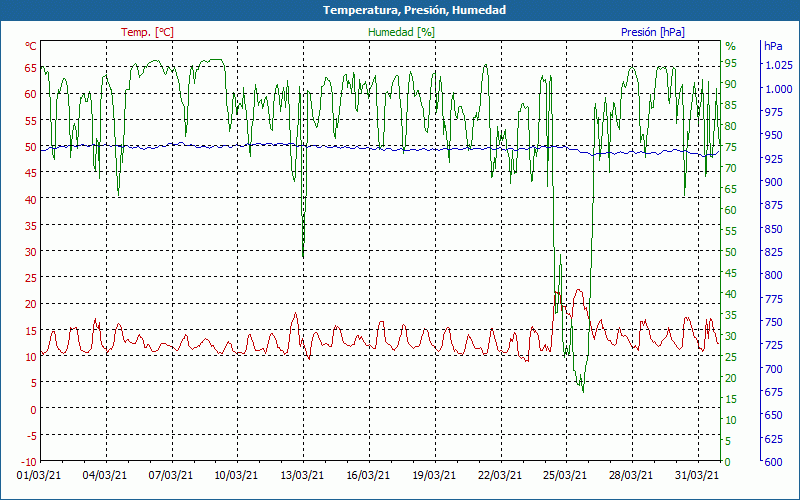The image size is (800, 500).
Task: Select the blue 'Presión [hPa]' legend label
Action: pyautogui.click(x=653, y=32)
